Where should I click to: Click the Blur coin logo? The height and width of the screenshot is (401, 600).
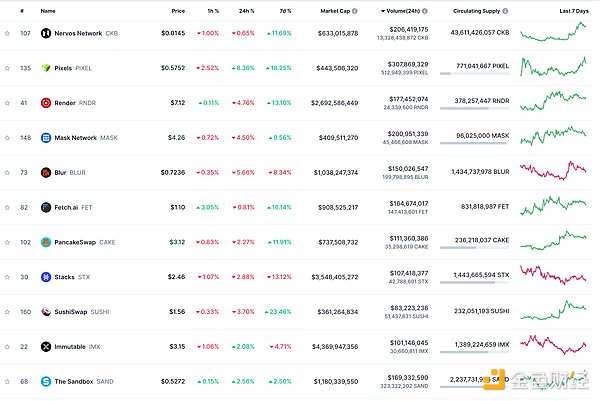click(x=46, y=172)
